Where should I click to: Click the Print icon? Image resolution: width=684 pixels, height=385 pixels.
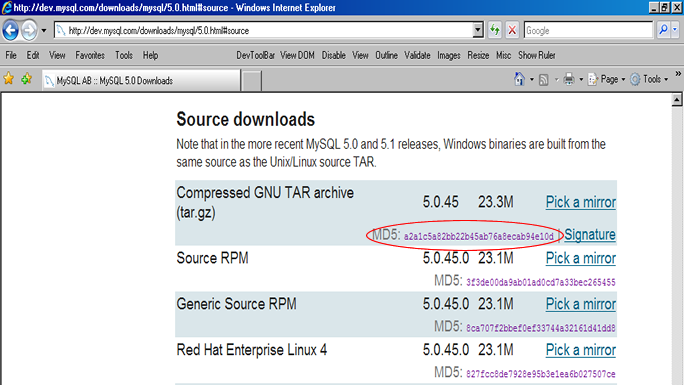[569, 79]
